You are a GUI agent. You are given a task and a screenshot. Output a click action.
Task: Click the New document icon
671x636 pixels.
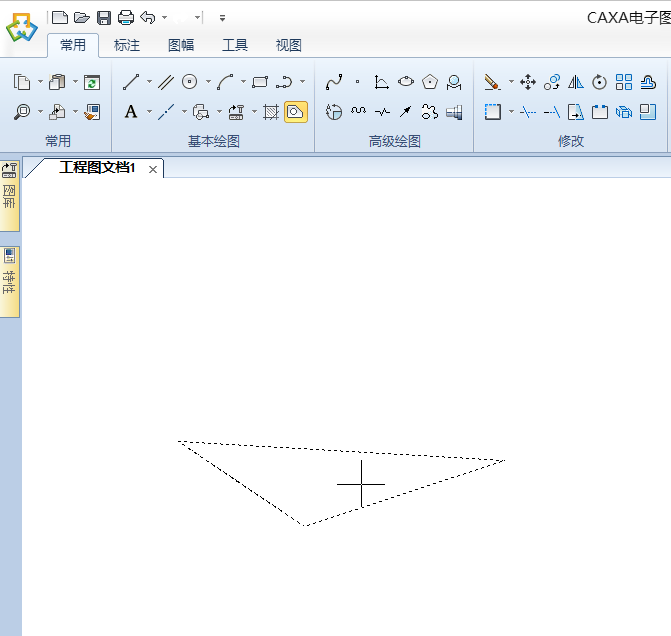coord(60,18)
